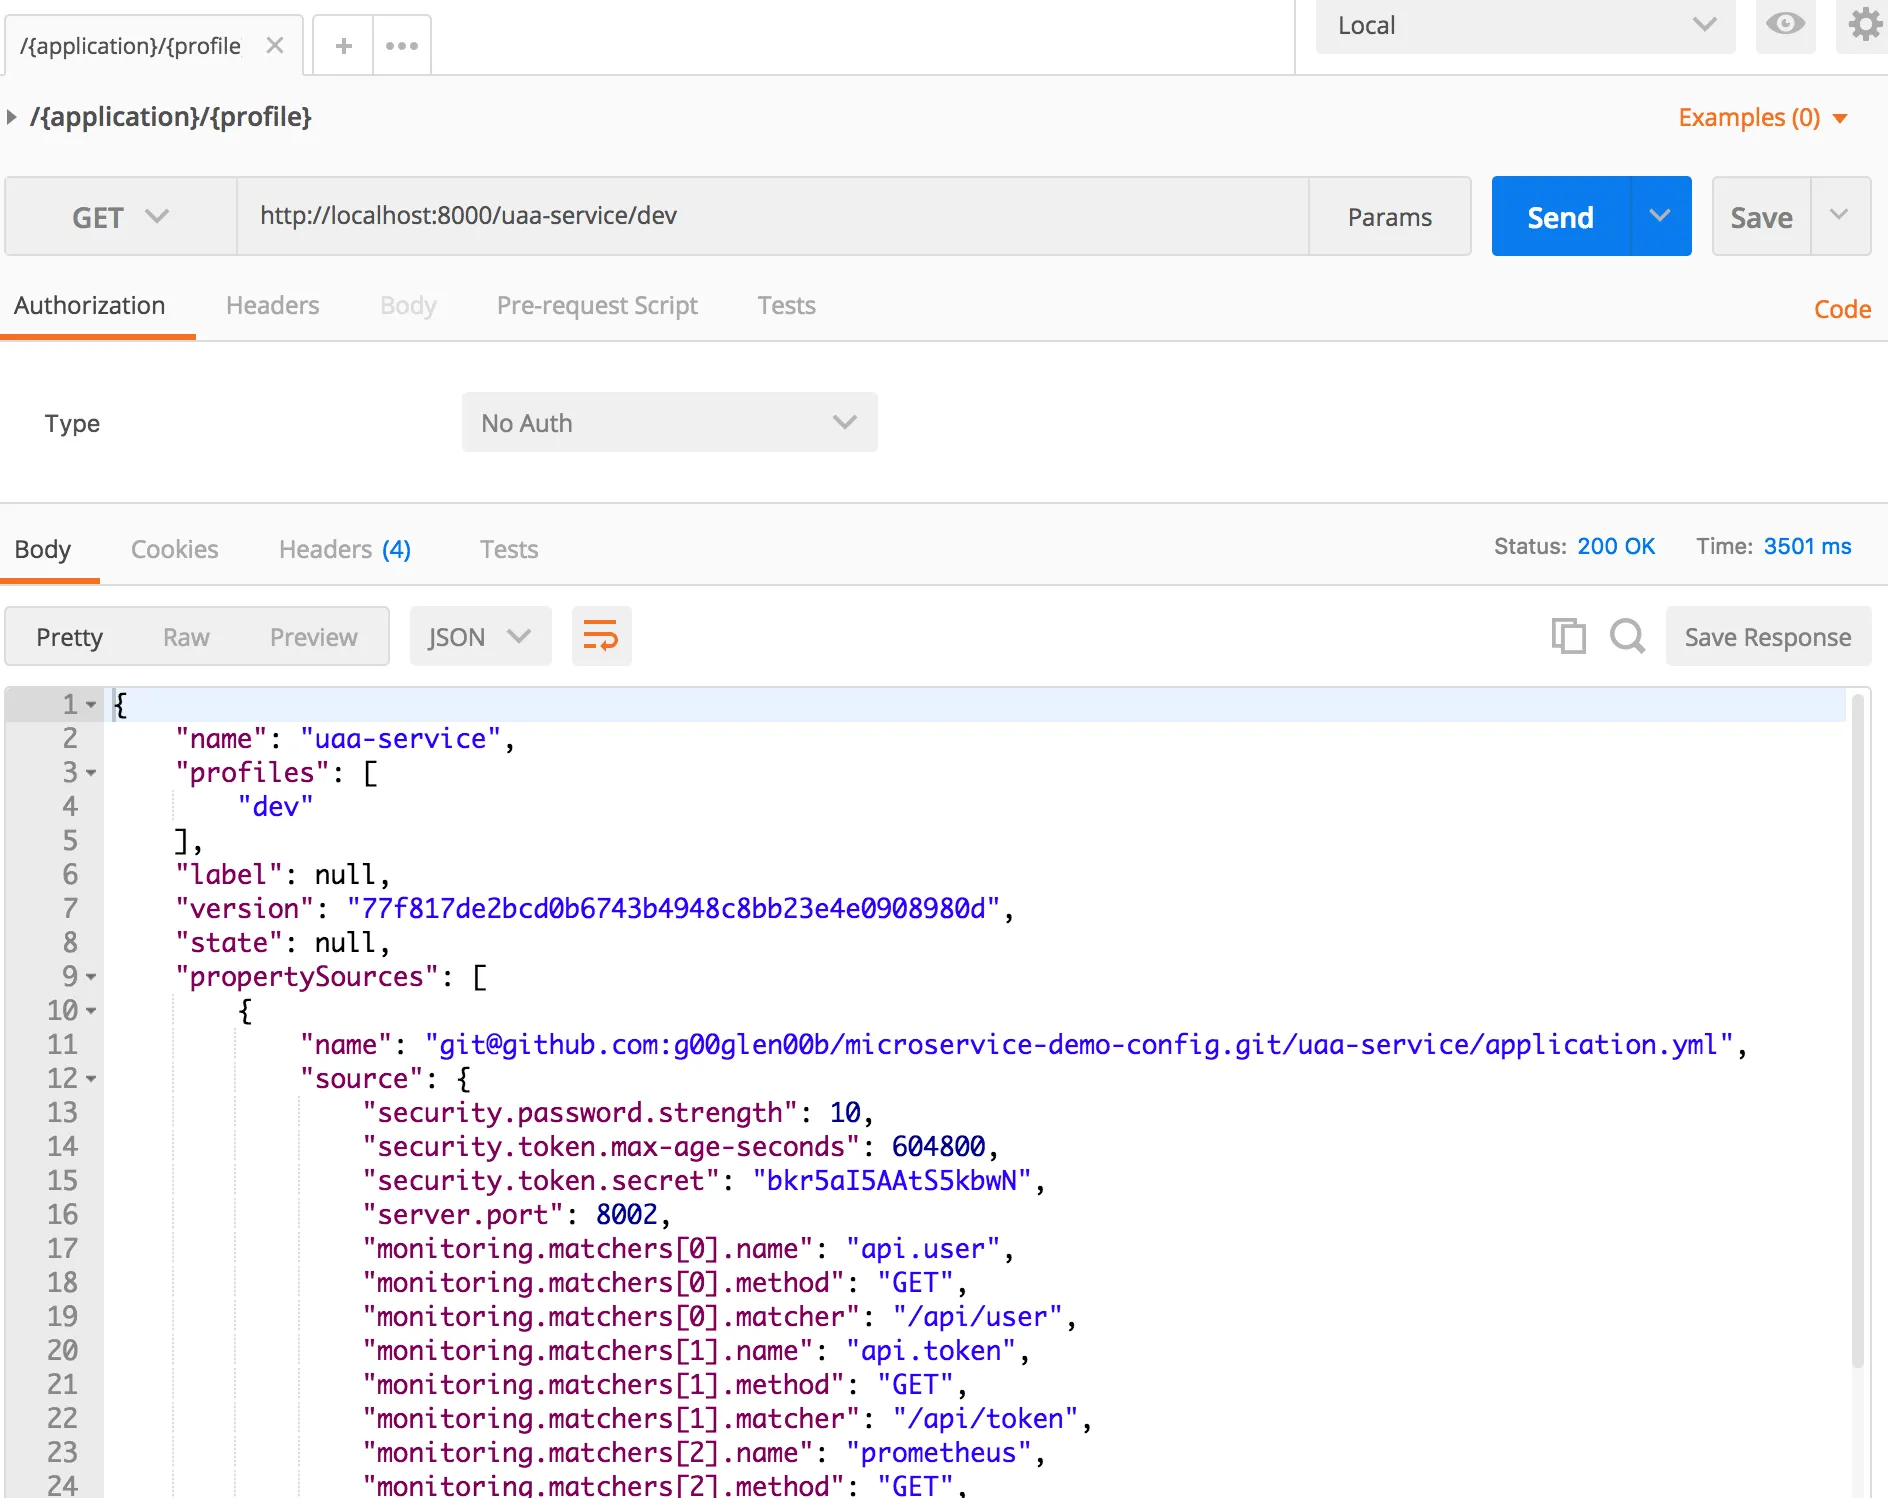The height and width of the screenshot is (1498, 1888).
Task: Toggle line wrap in response viewer
Action: (601, 636)
